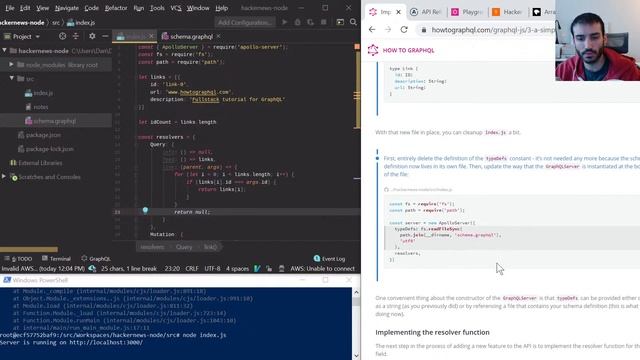Open the project structure icon near search
This screenshot has width=640, height=360.
click(340, 22)
